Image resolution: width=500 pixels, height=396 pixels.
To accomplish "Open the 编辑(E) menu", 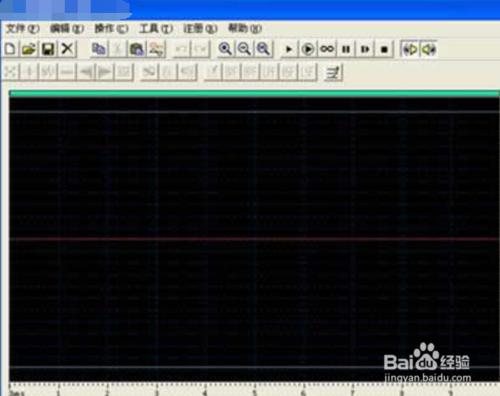I will [x=67, y=29].
